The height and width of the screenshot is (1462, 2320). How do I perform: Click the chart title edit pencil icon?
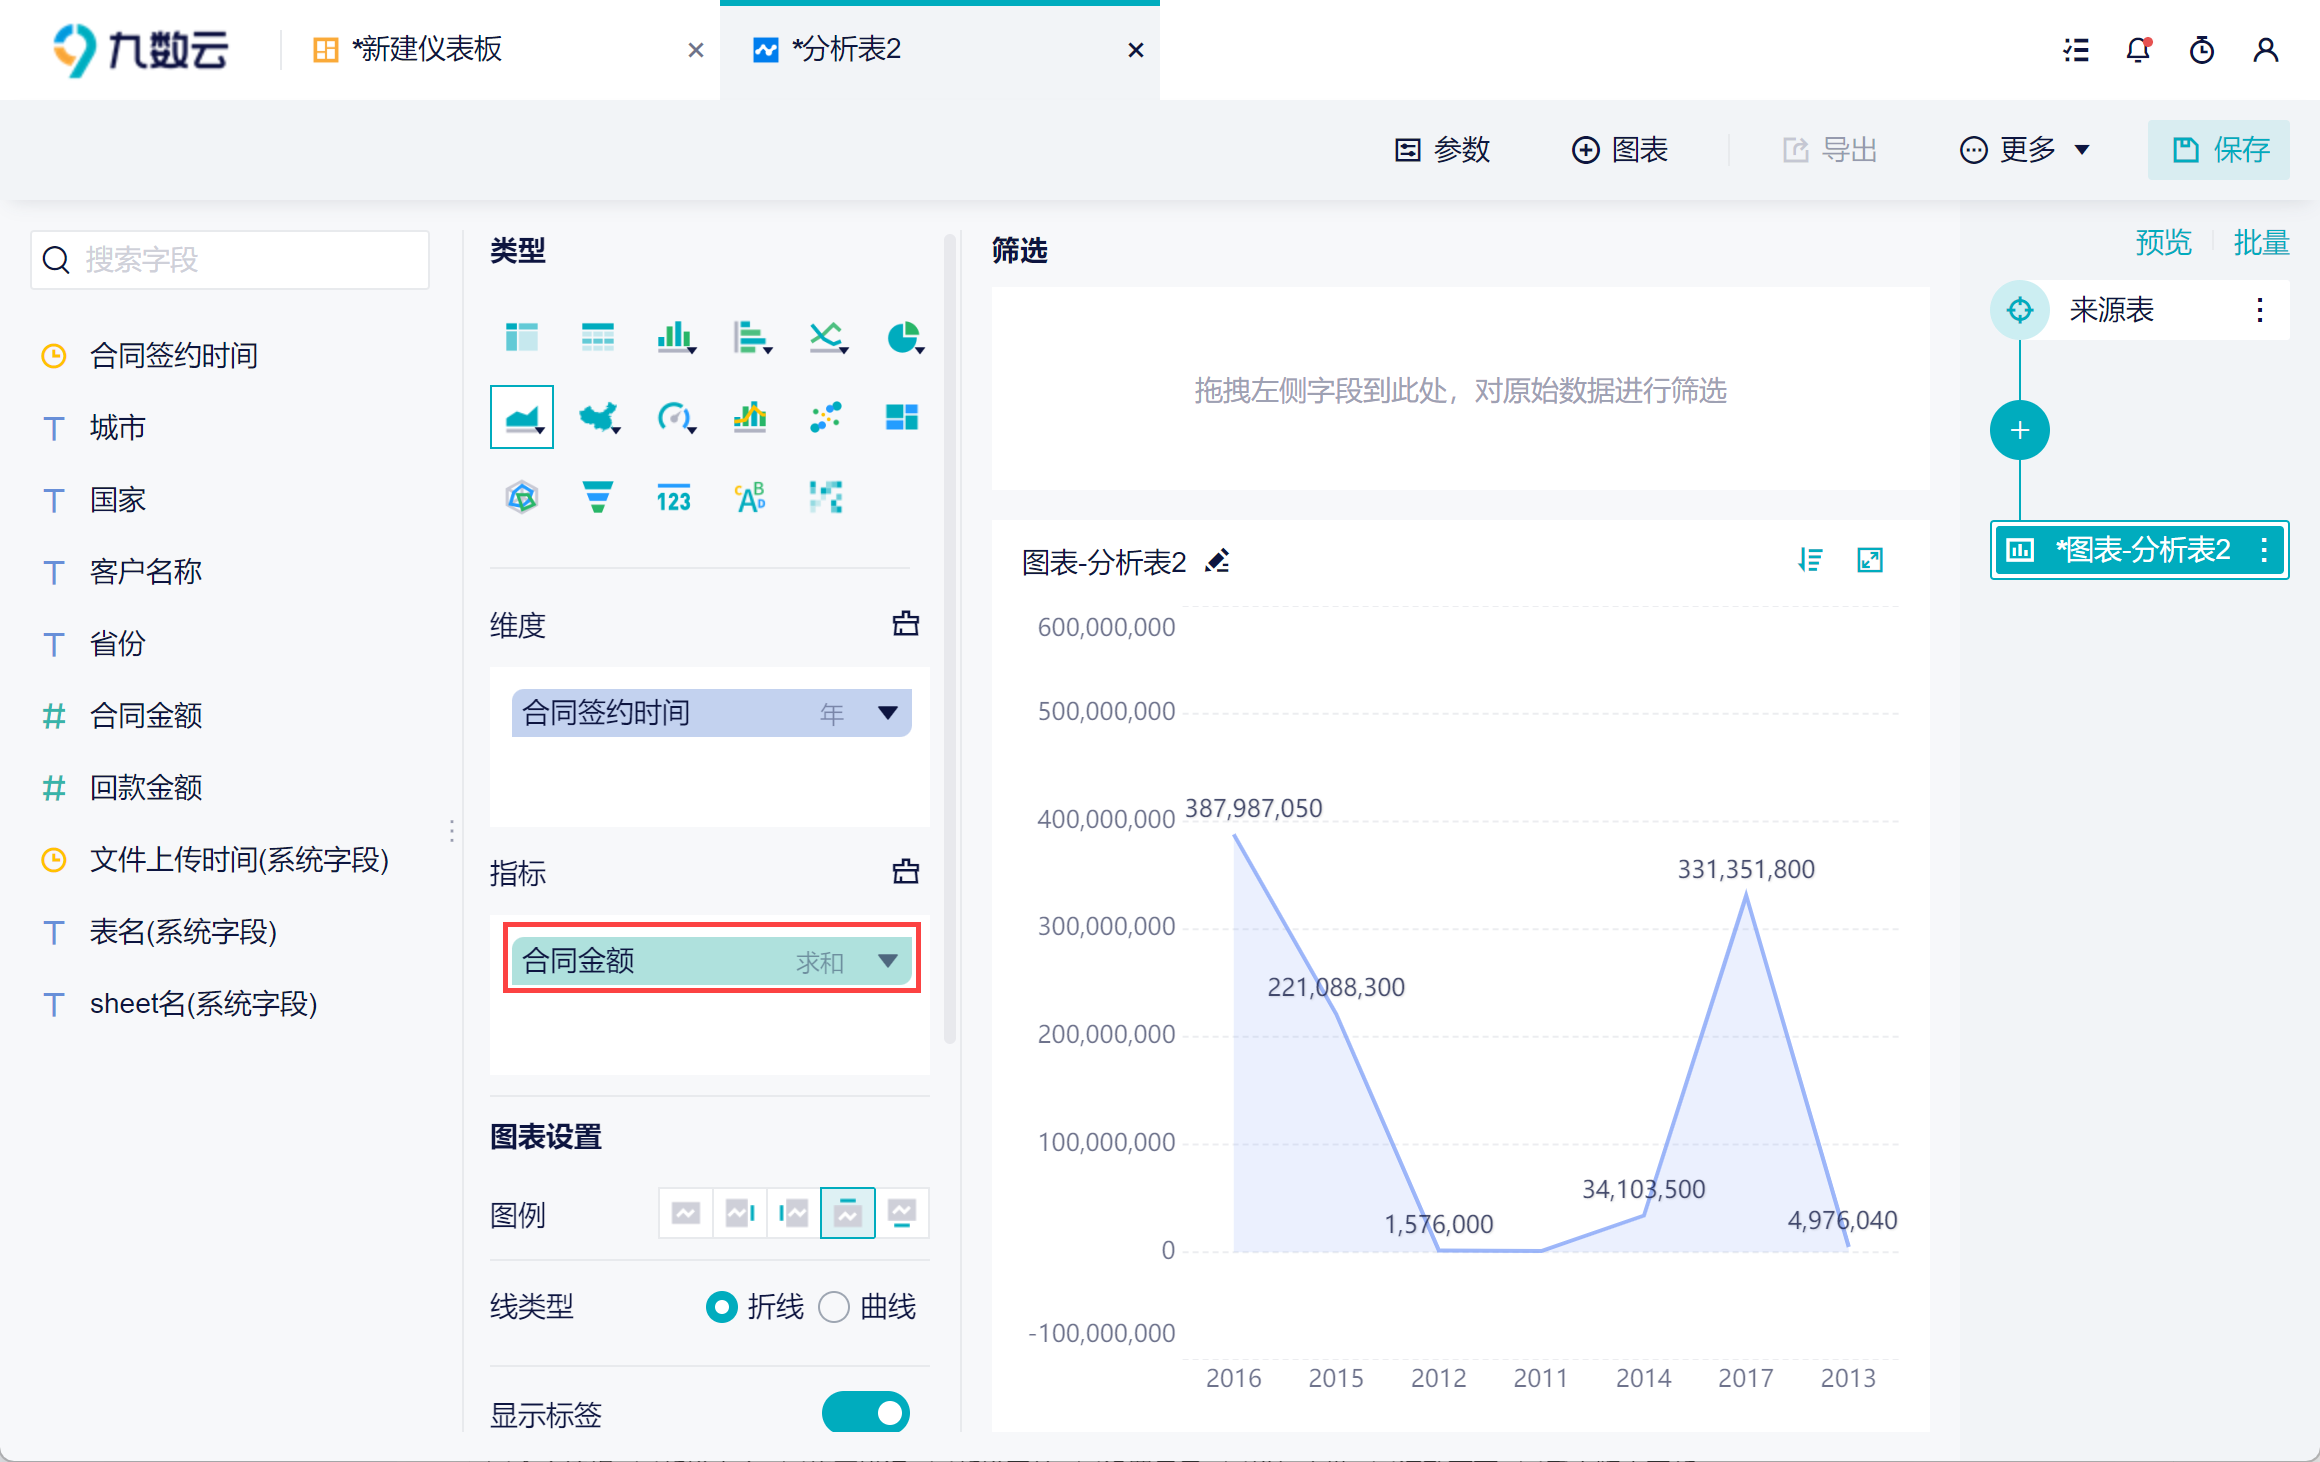[1217, 561]
